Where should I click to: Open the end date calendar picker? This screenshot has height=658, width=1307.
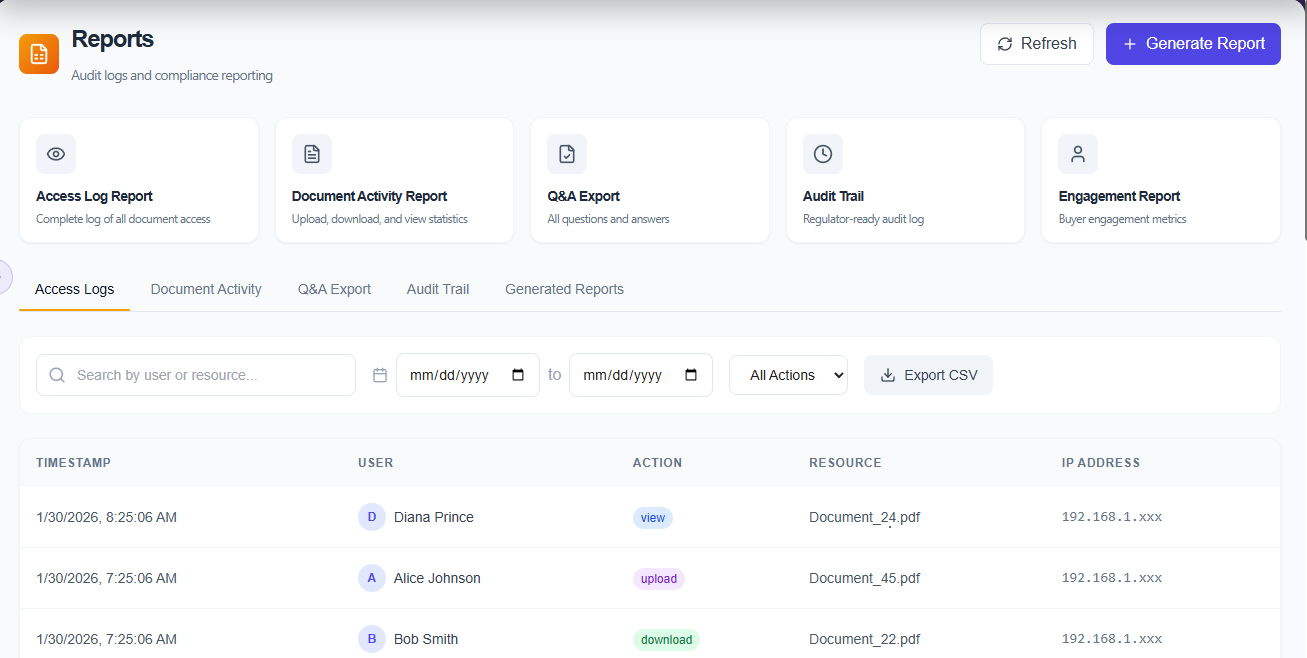(691, 375)
